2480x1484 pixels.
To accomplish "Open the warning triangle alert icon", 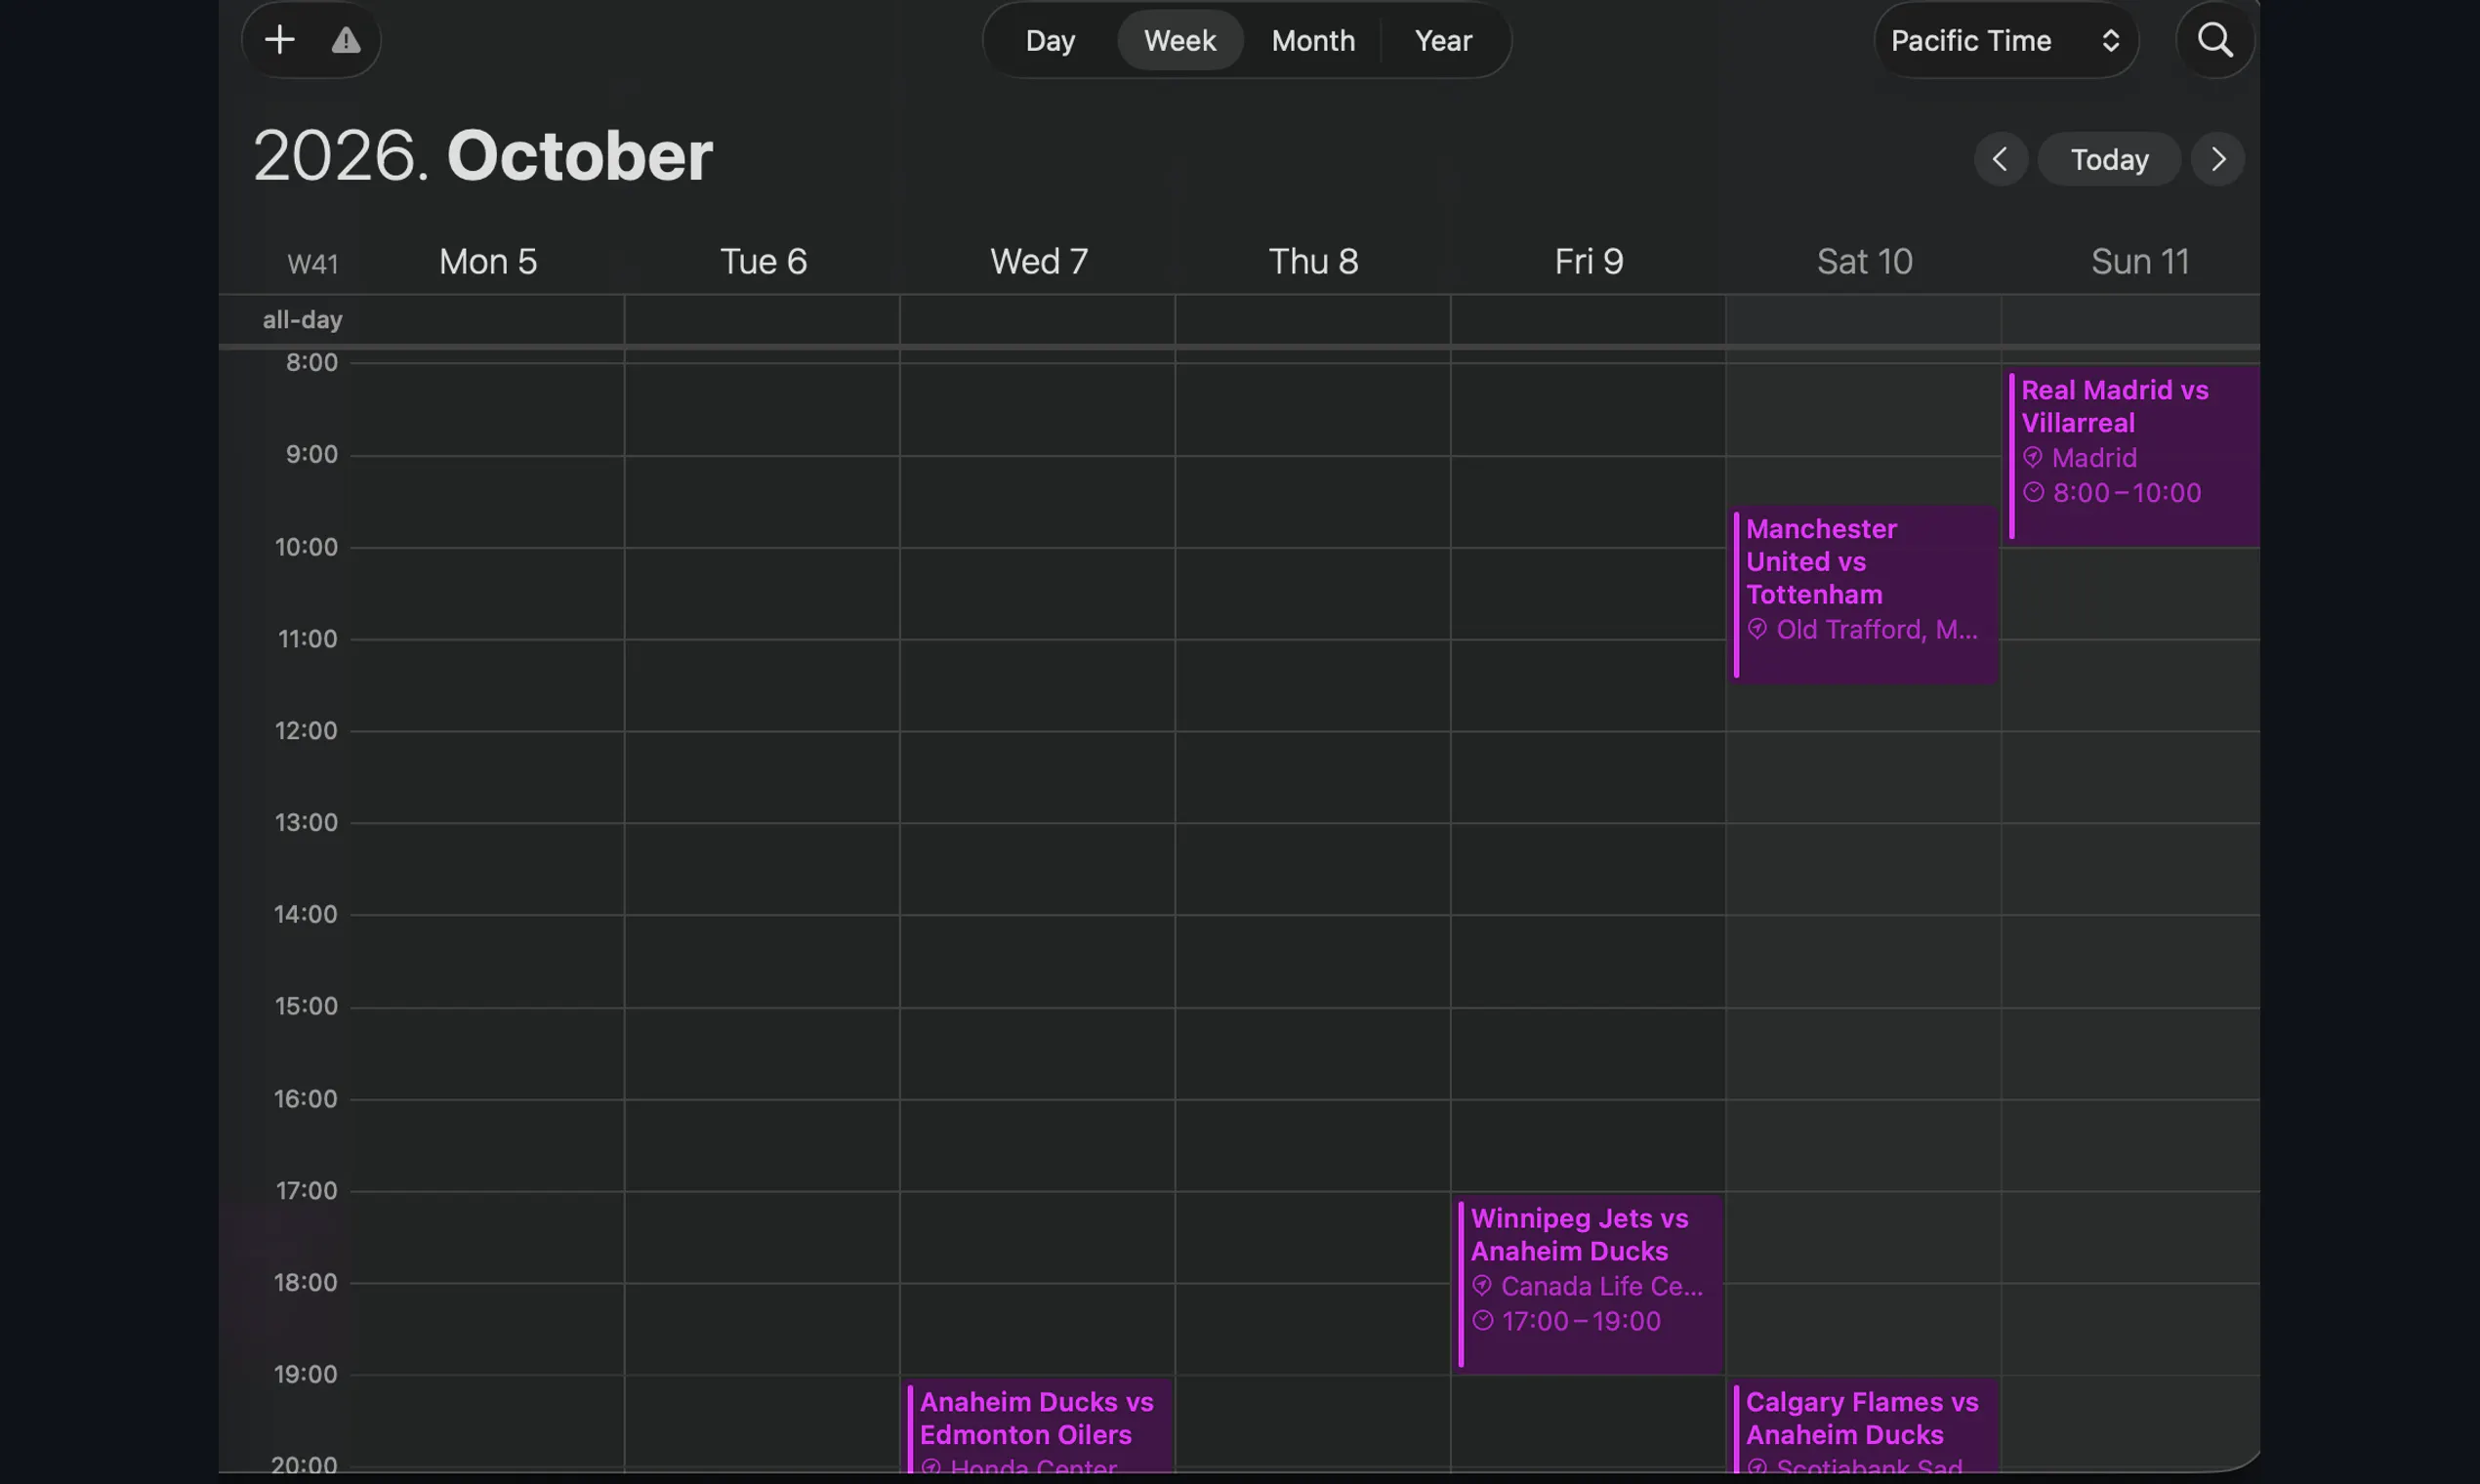I will [346, 40].
